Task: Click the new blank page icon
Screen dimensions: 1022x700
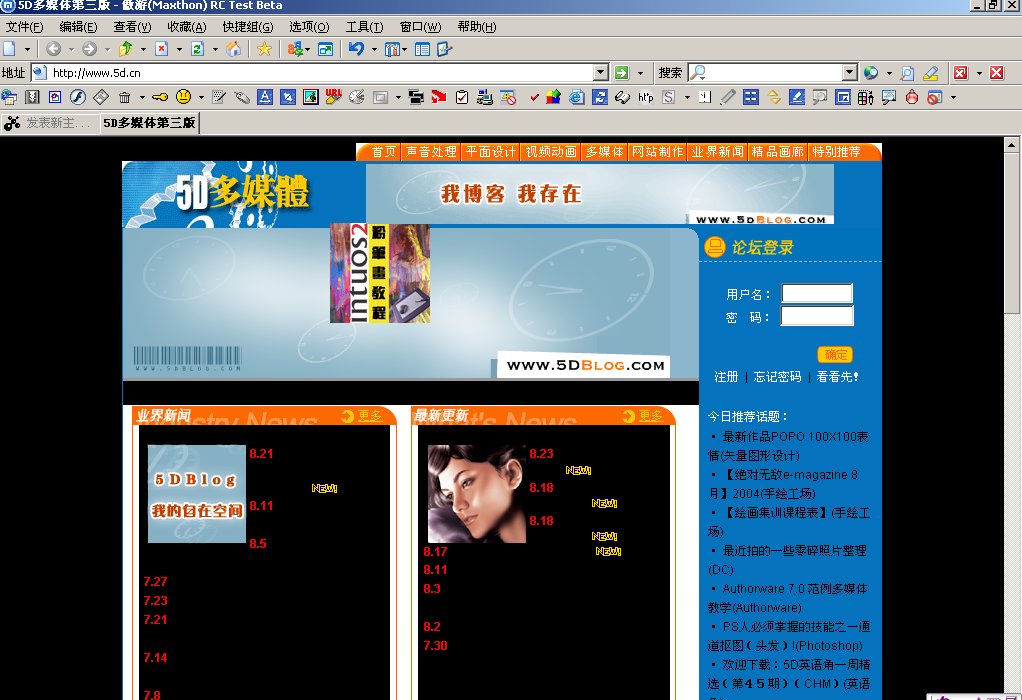Action: pyautogui.click(x=9, y=49)
